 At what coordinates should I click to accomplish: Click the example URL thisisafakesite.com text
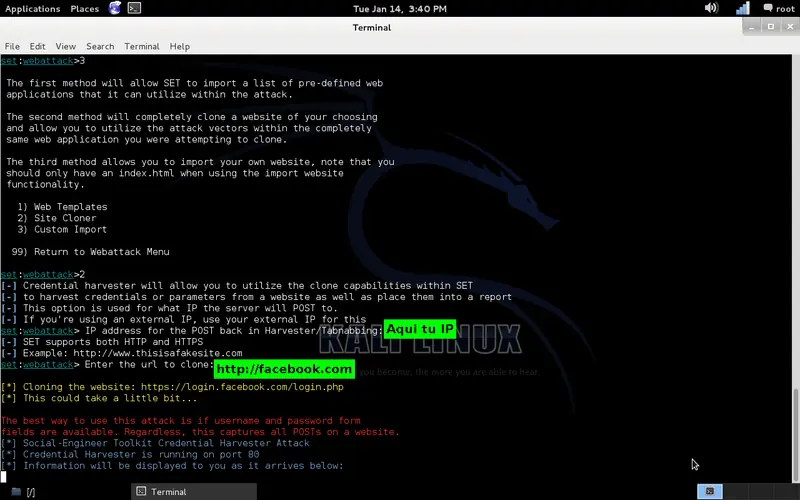158,353
